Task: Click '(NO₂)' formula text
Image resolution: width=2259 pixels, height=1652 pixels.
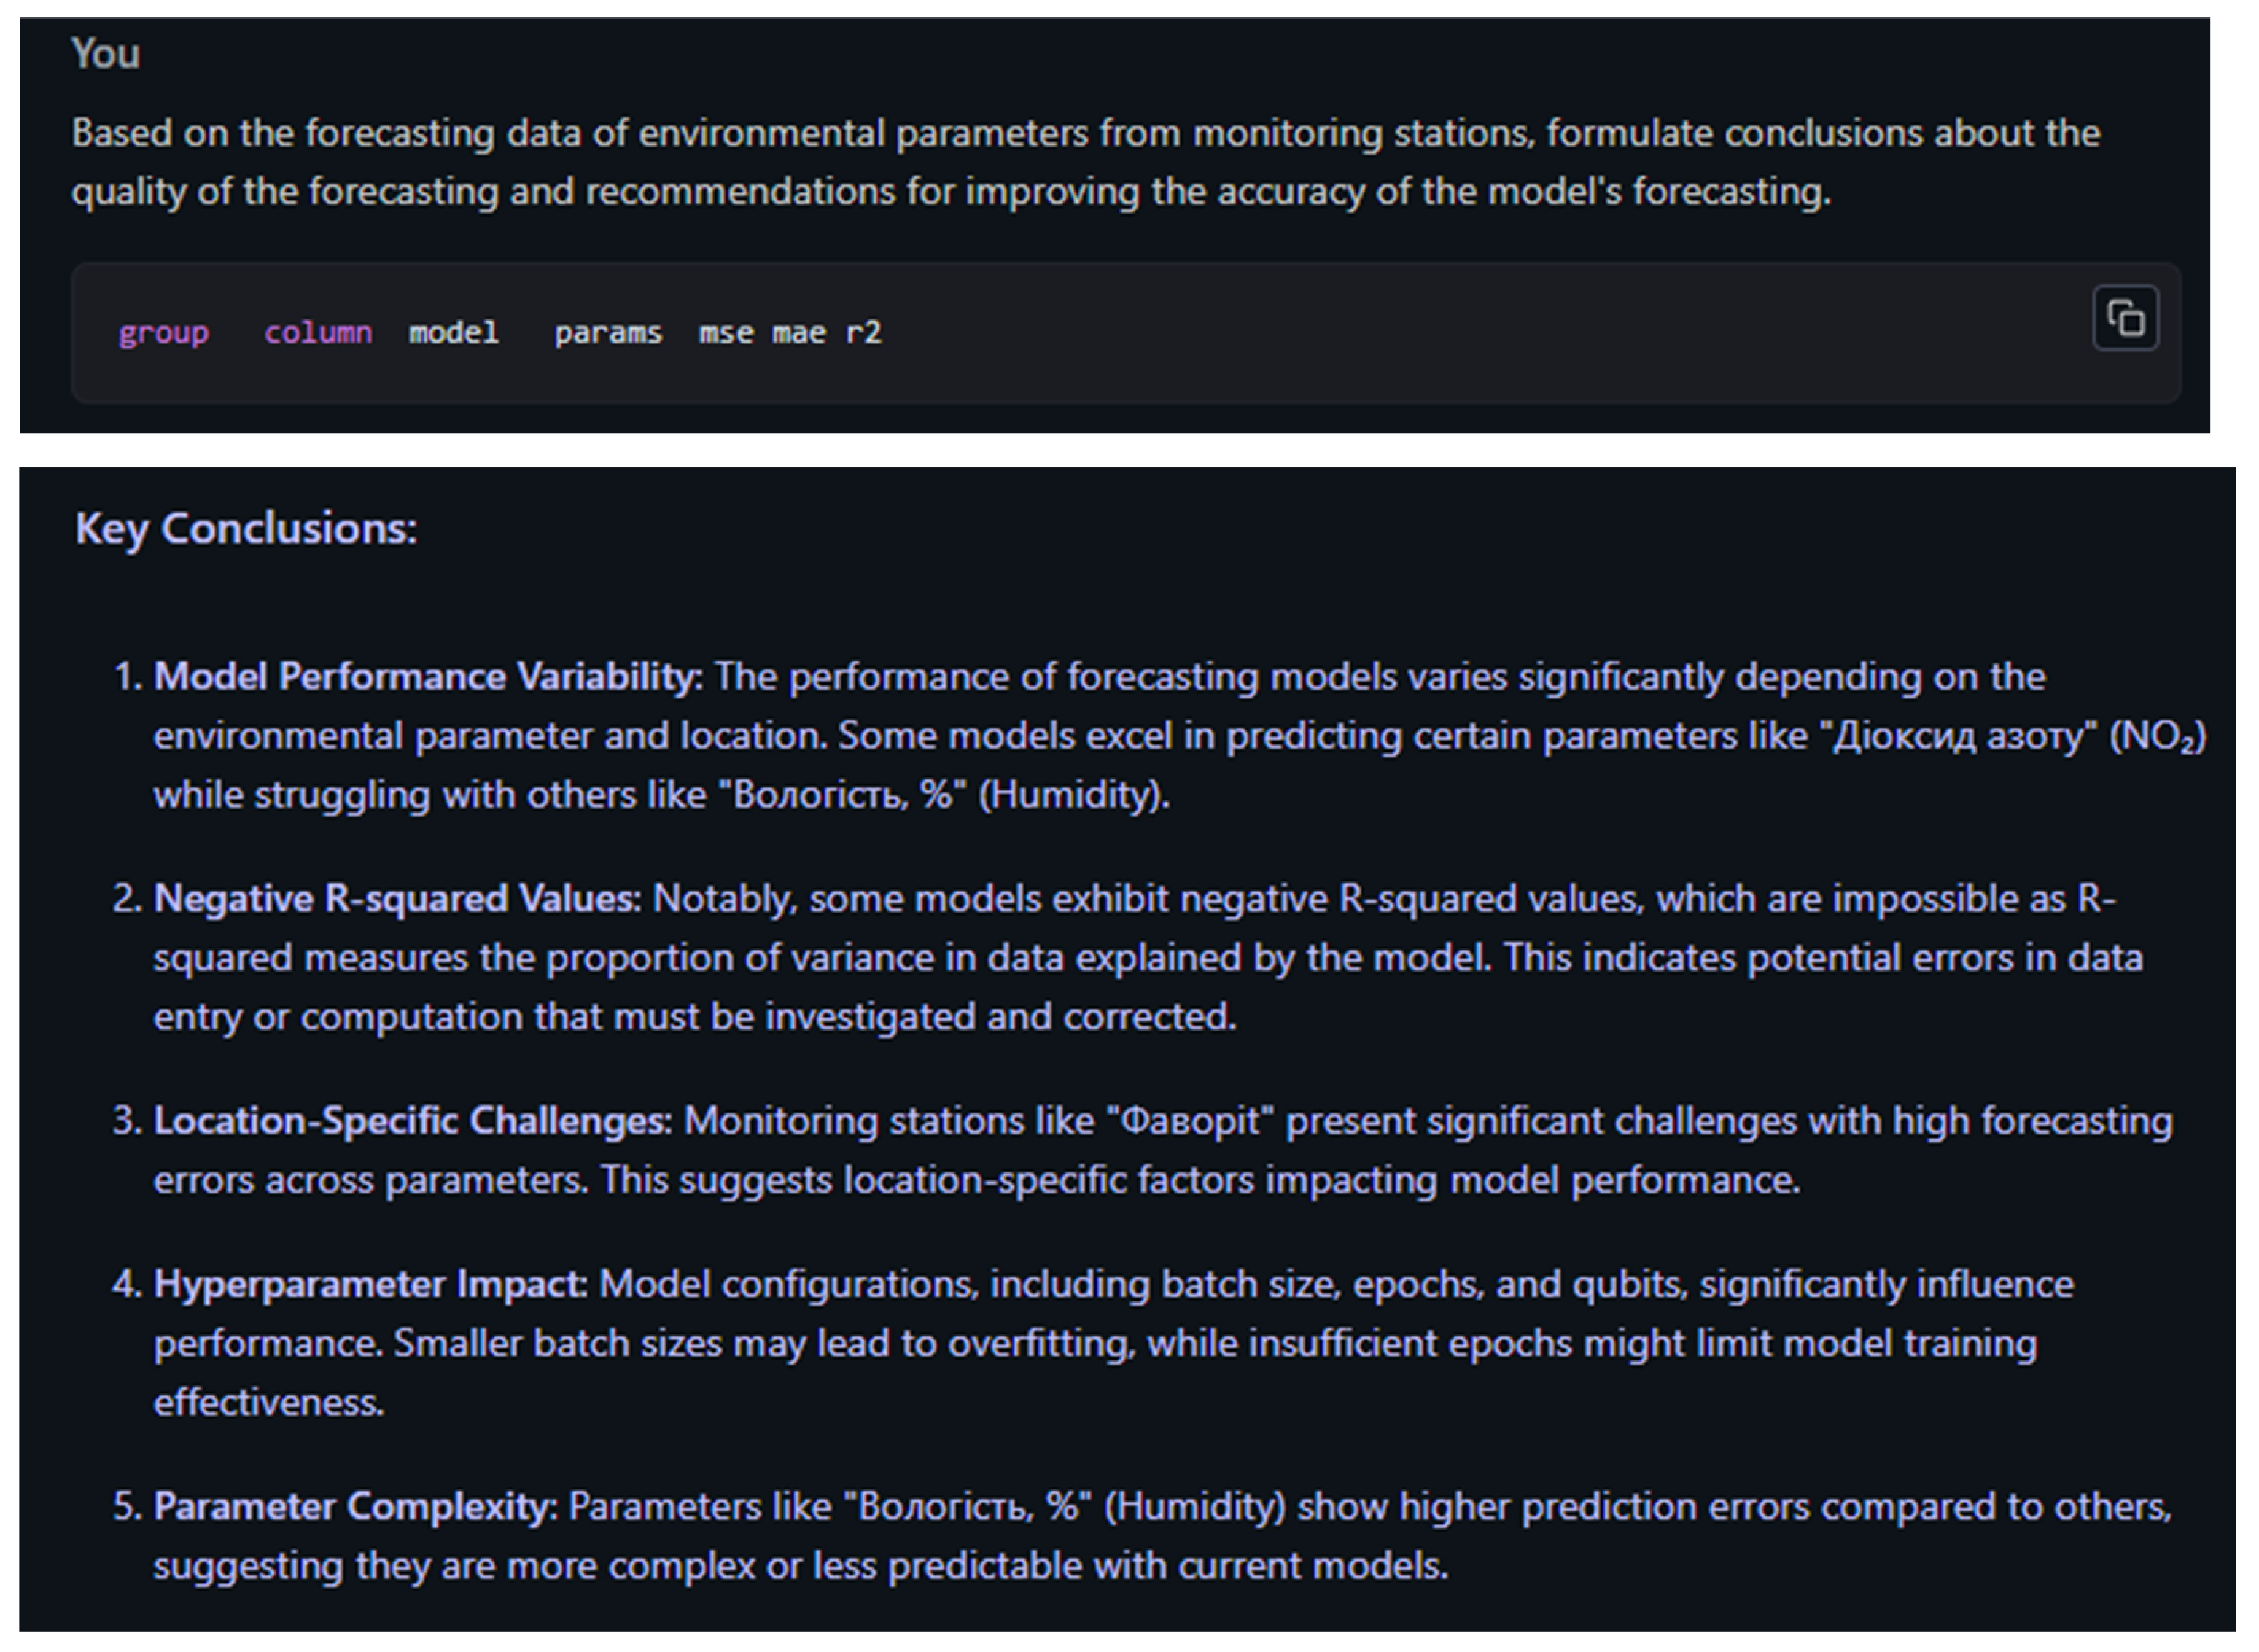Action: pos(2157,737)
